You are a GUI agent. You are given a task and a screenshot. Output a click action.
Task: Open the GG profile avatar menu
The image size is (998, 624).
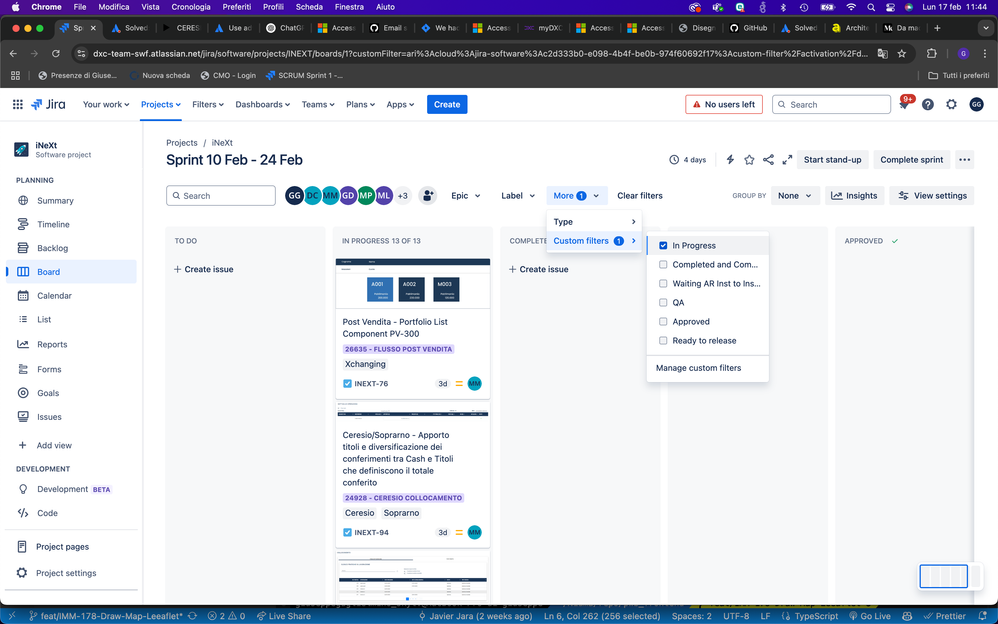click(x=976, y=104)
